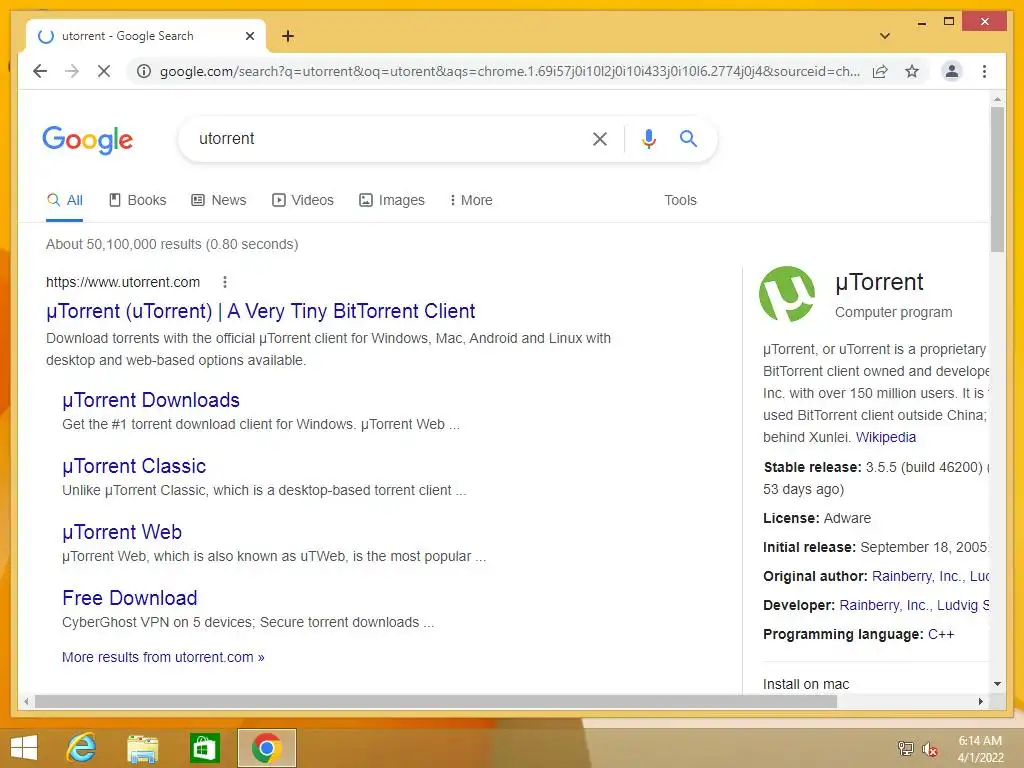This screenshot has height=768, width=1024.
Task: View site information icon in address bar
Action: (x=144, y=71)
